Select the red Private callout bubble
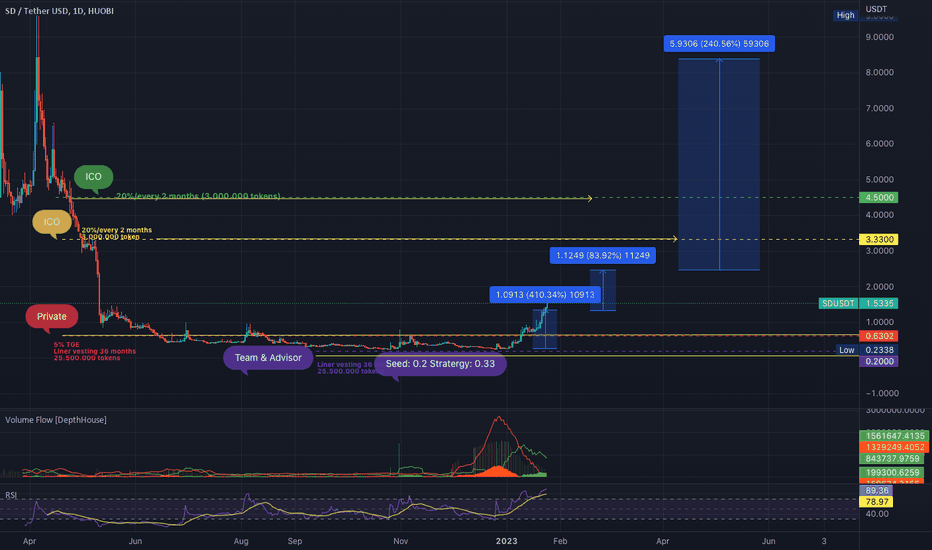Viewport: 932px width, 550px height. (x=52, y=316)
